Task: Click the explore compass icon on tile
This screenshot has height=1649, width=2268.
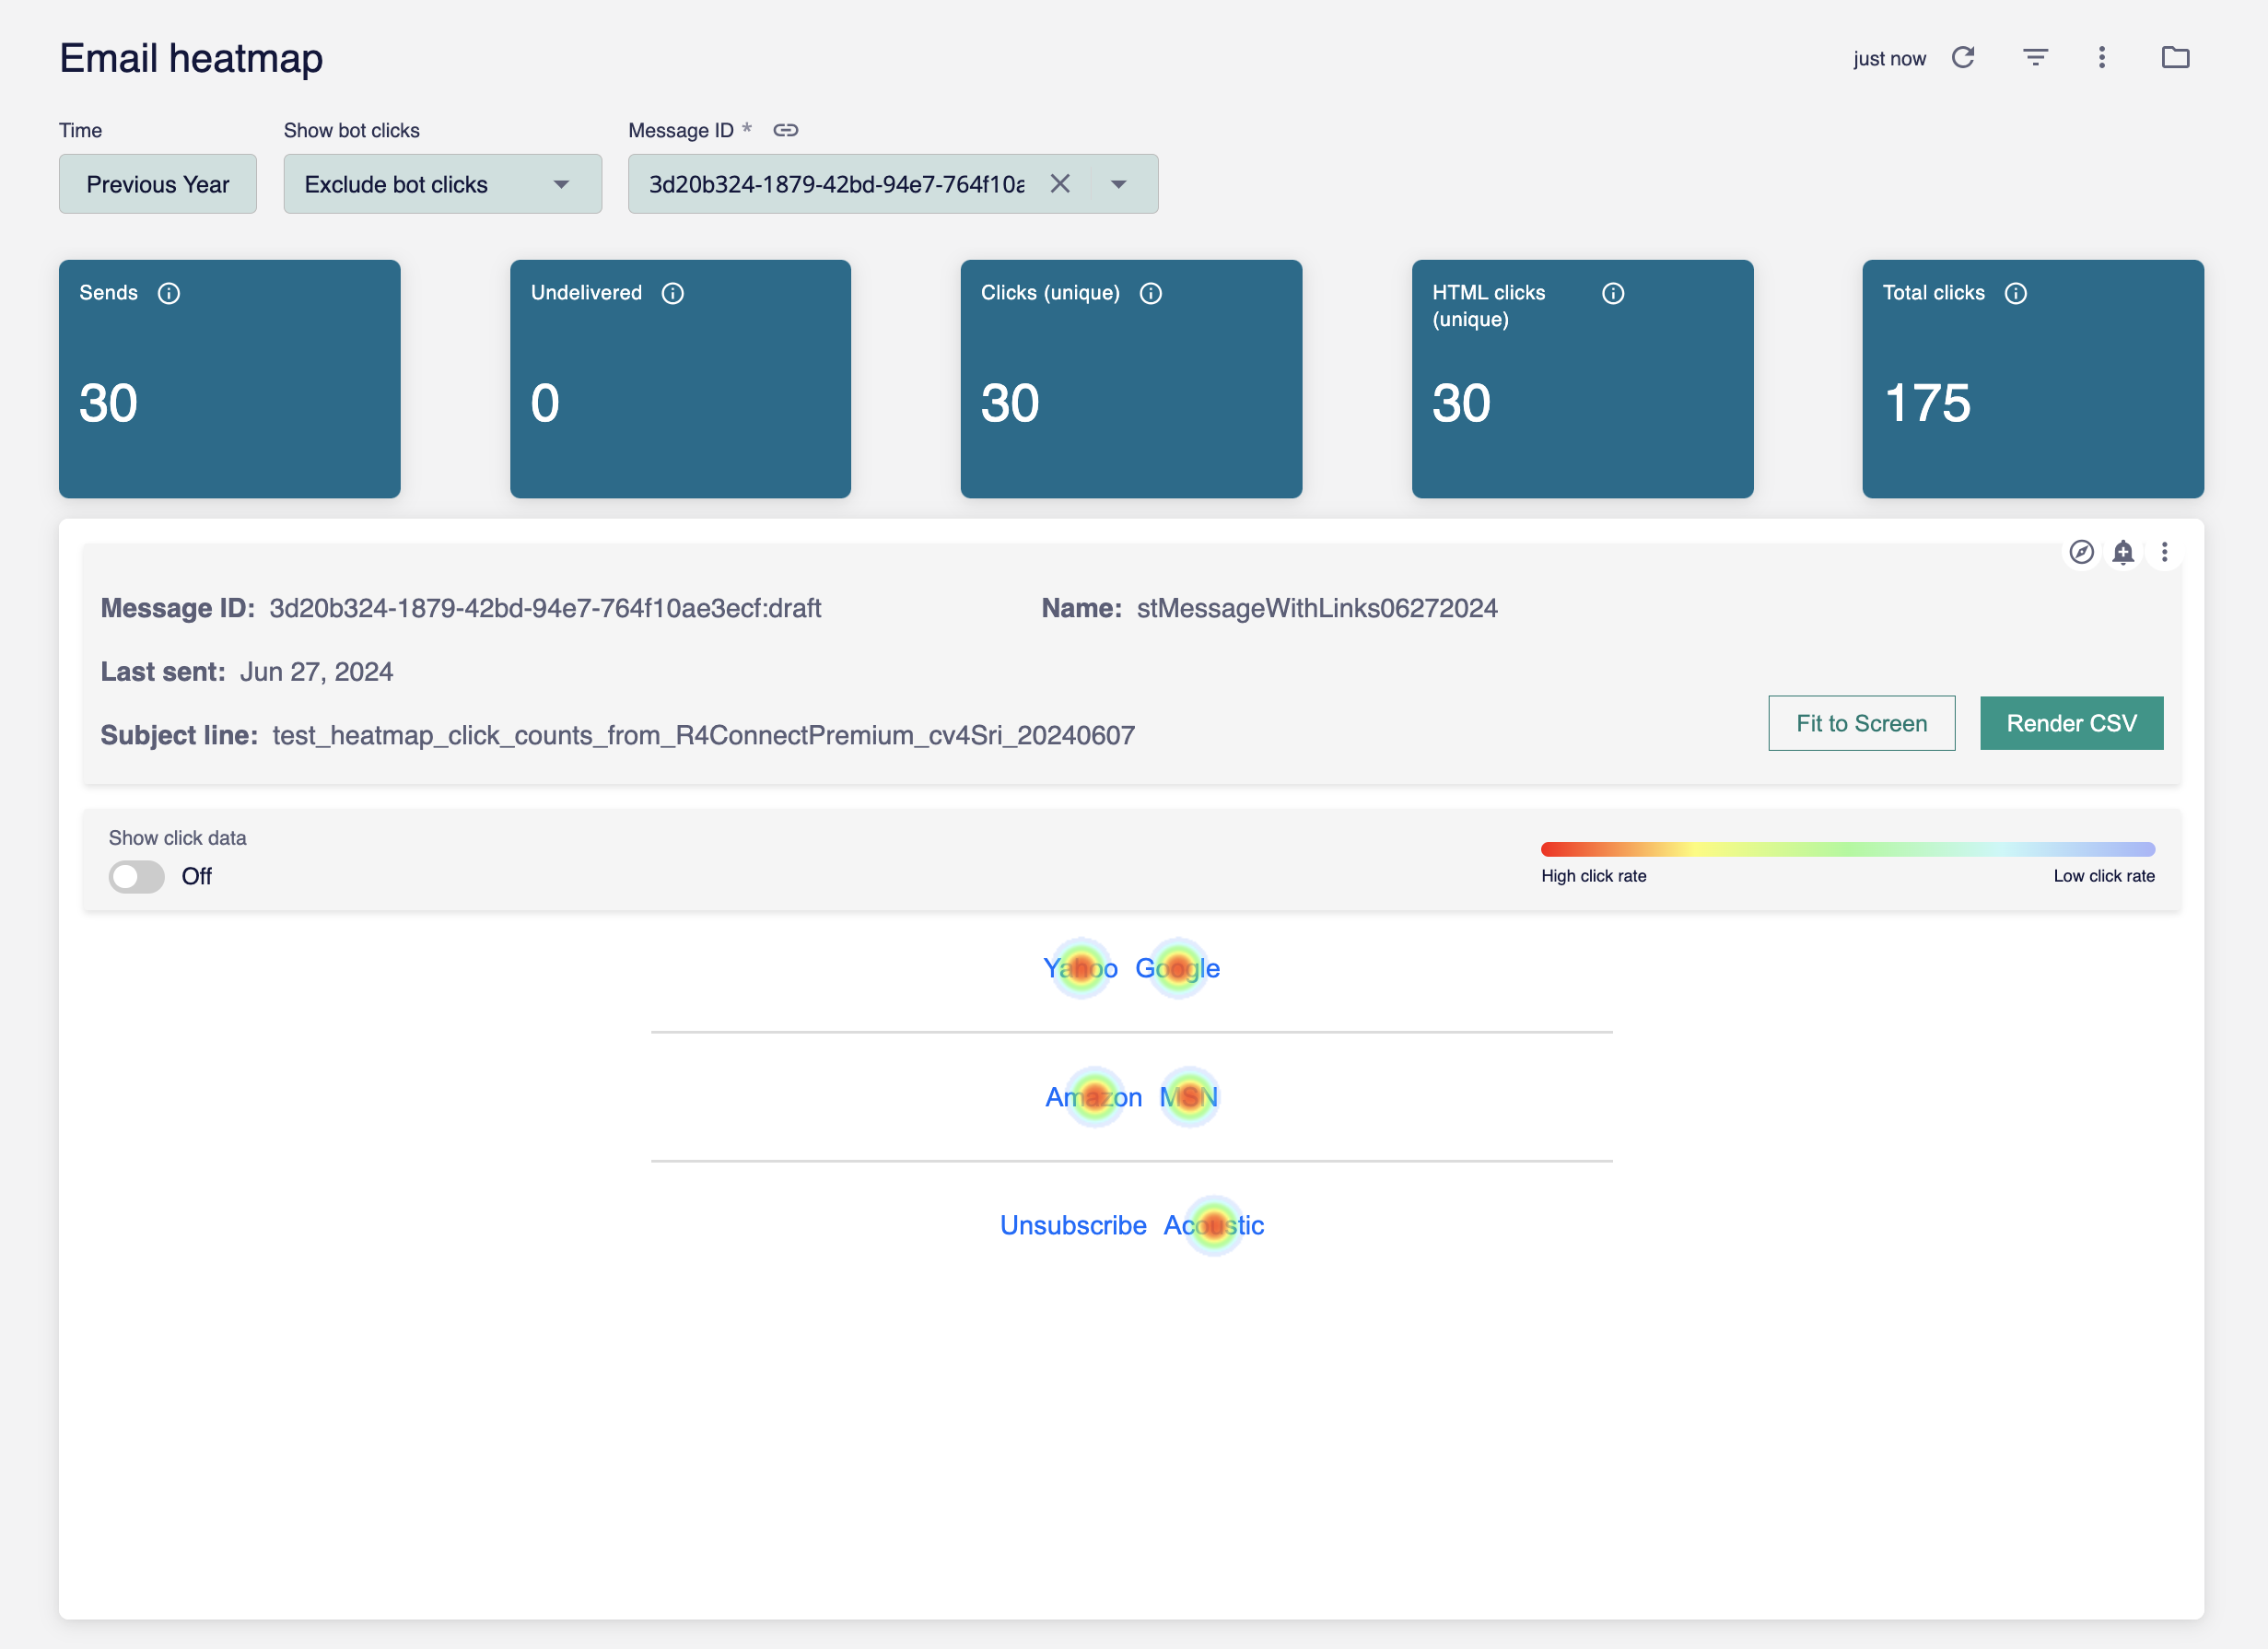Action: point(2081,552)
